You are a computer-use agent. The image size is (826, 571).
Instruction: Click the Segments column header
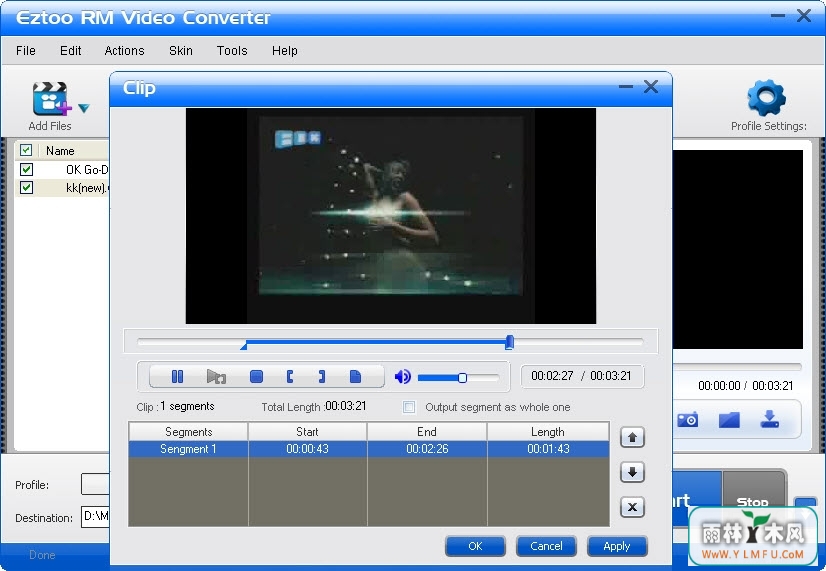pyautogui.click(x=188, y=432)
